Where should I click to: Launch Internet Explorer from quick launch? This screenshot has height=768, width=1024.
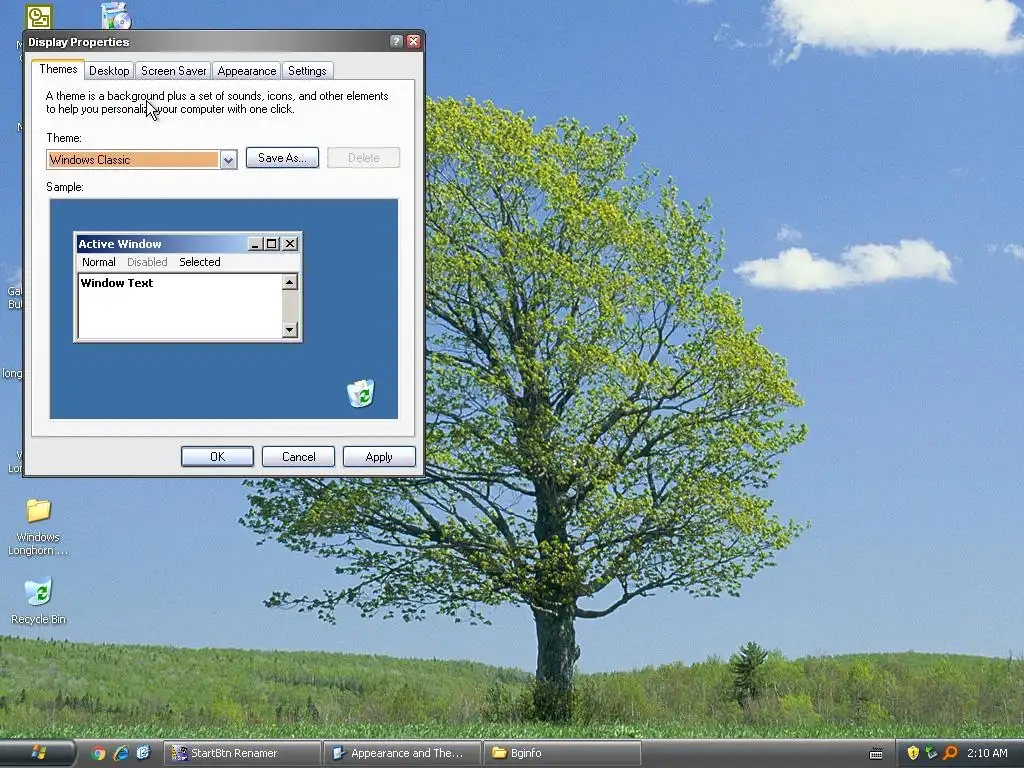121,753
